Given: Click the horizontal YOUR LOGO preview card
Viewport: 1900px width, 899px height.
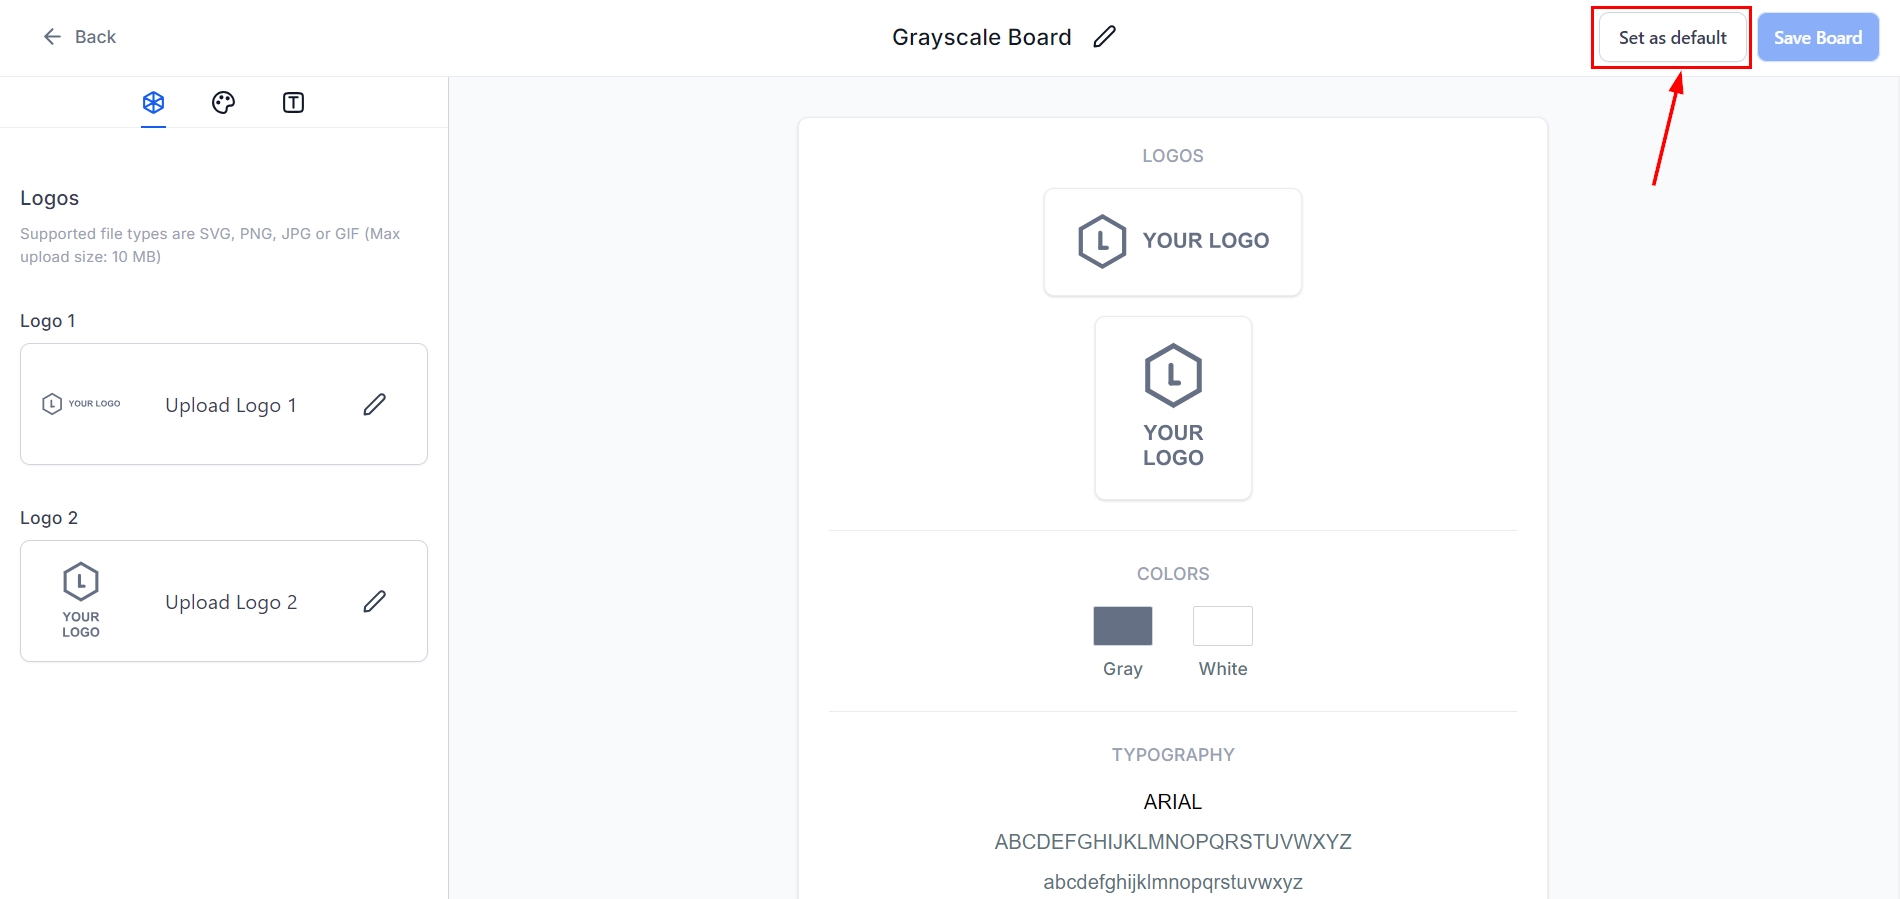Looking at the screenshot, I should click(1173, 242).
